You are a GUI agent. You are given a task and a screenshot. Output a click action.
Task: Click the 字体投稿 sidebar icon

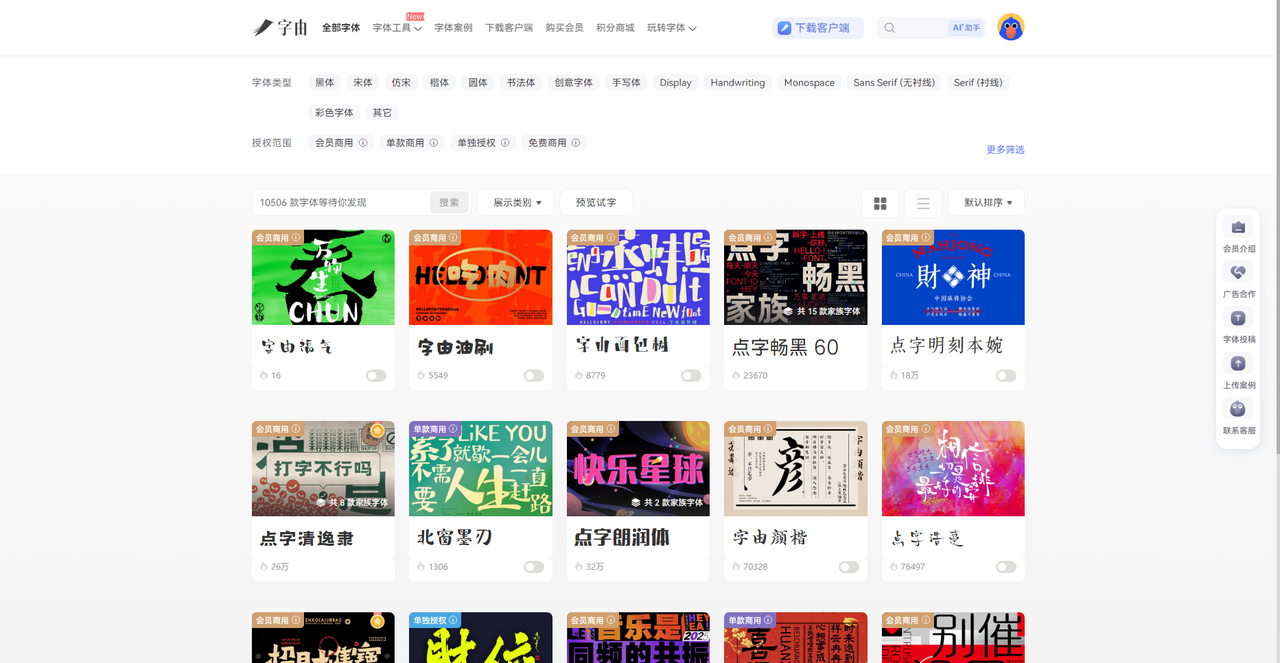point(1238,318)
